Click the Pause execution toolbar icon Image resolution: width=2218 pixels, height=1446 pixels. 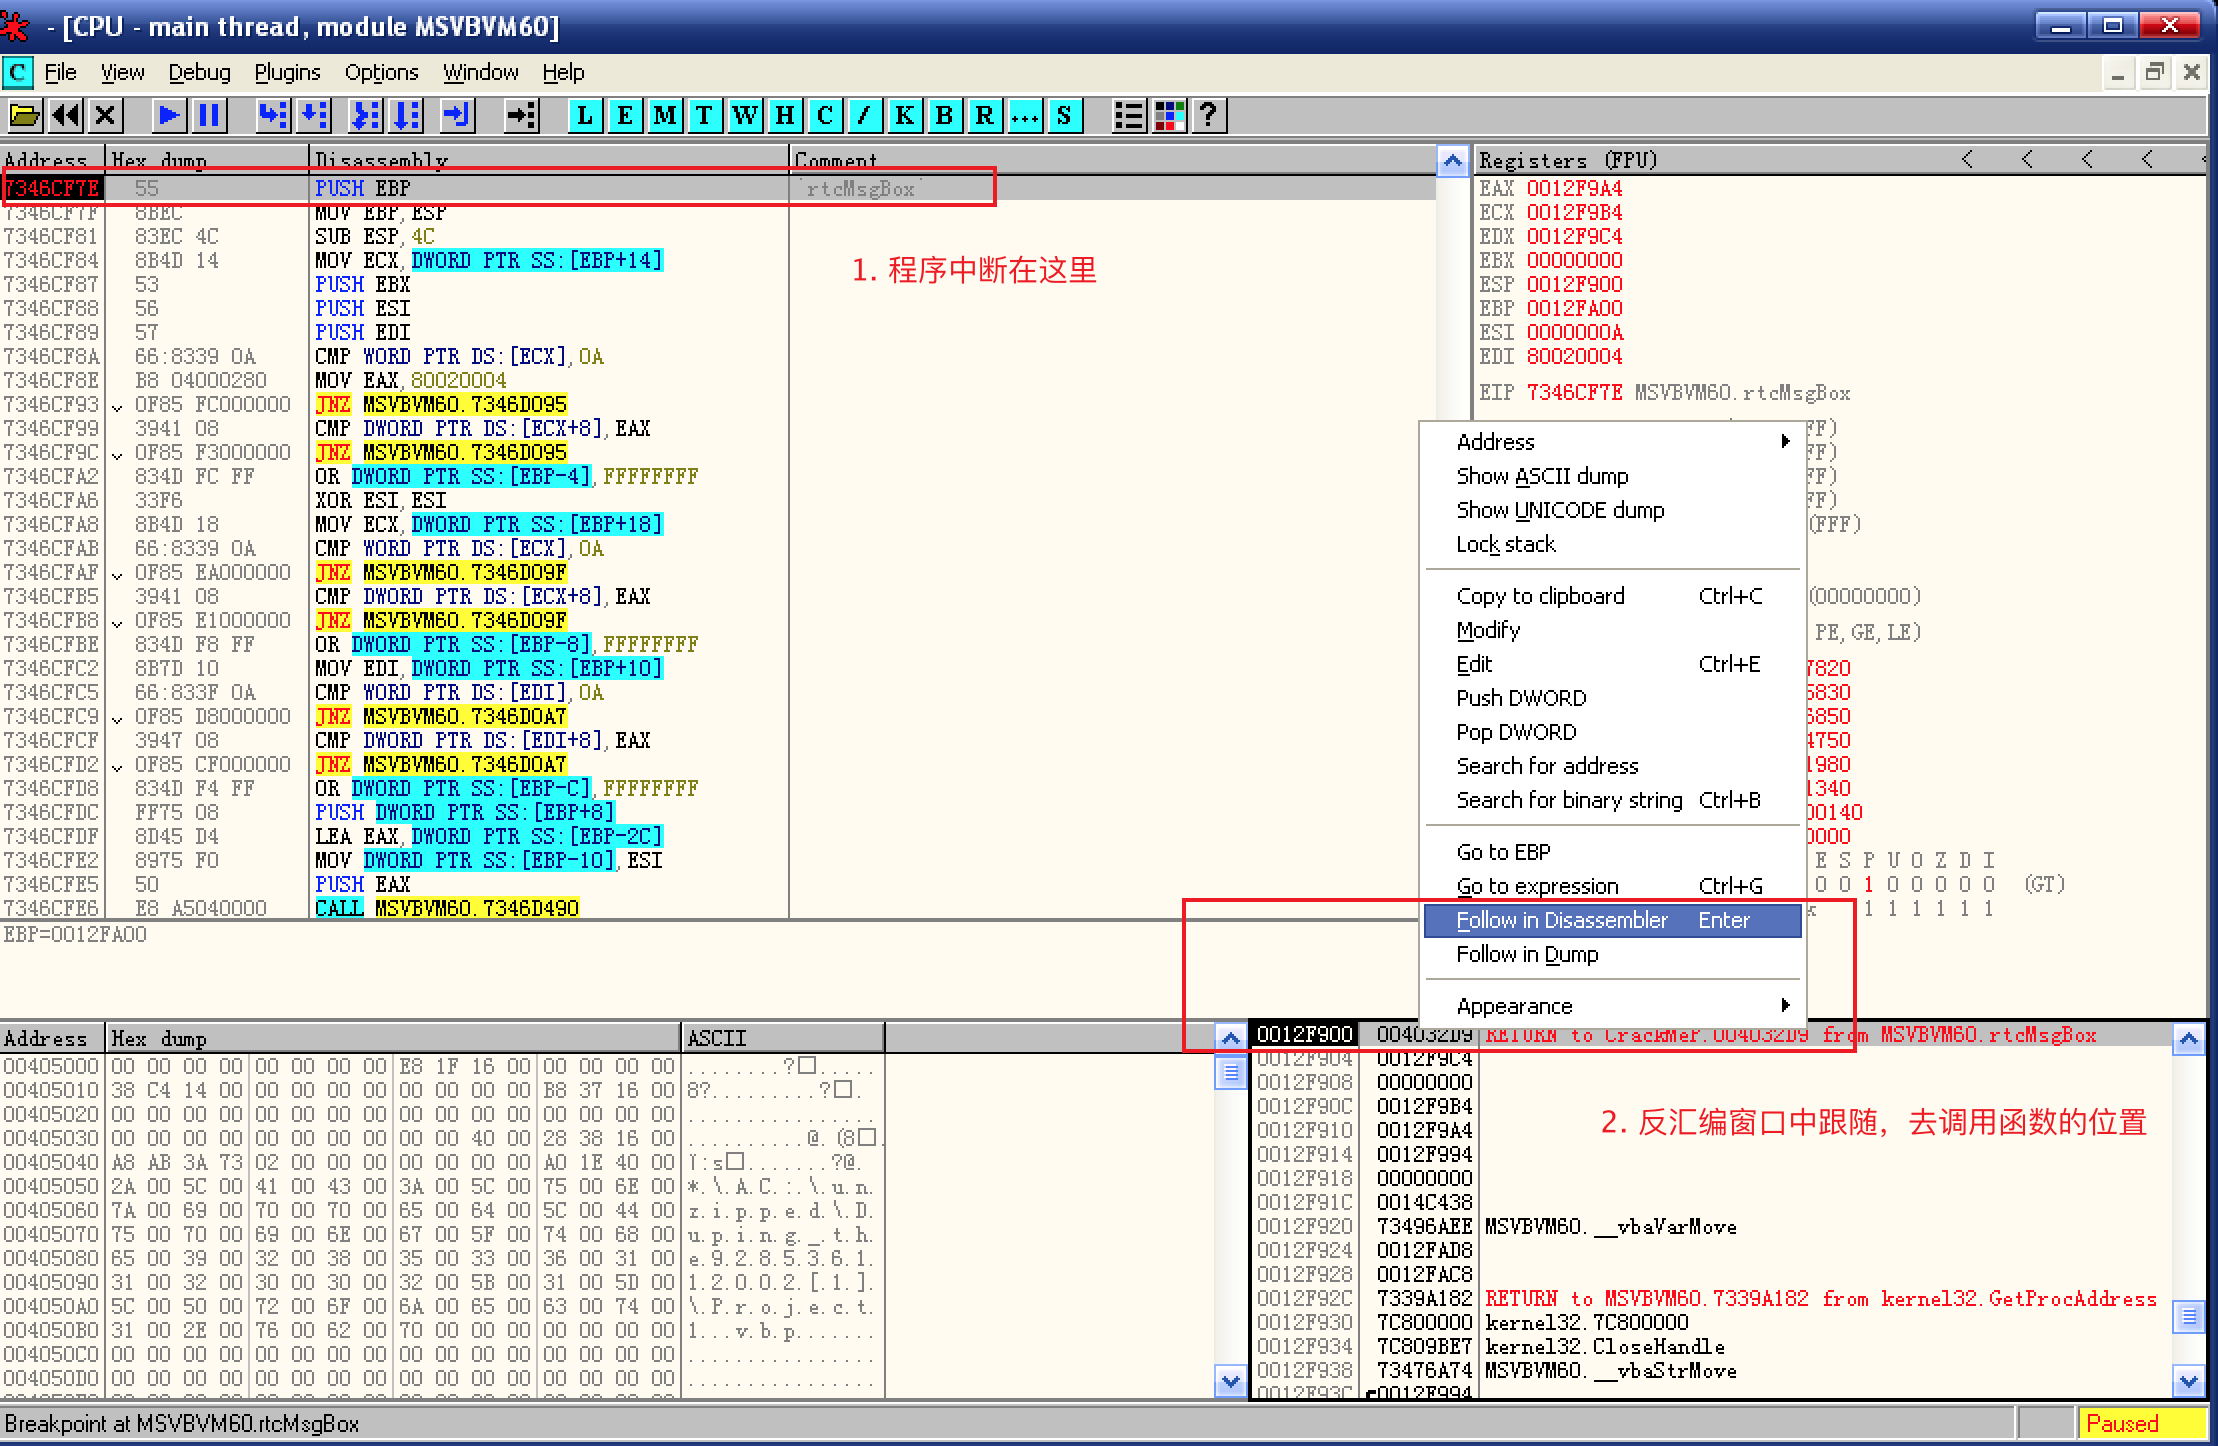point(209,116)
